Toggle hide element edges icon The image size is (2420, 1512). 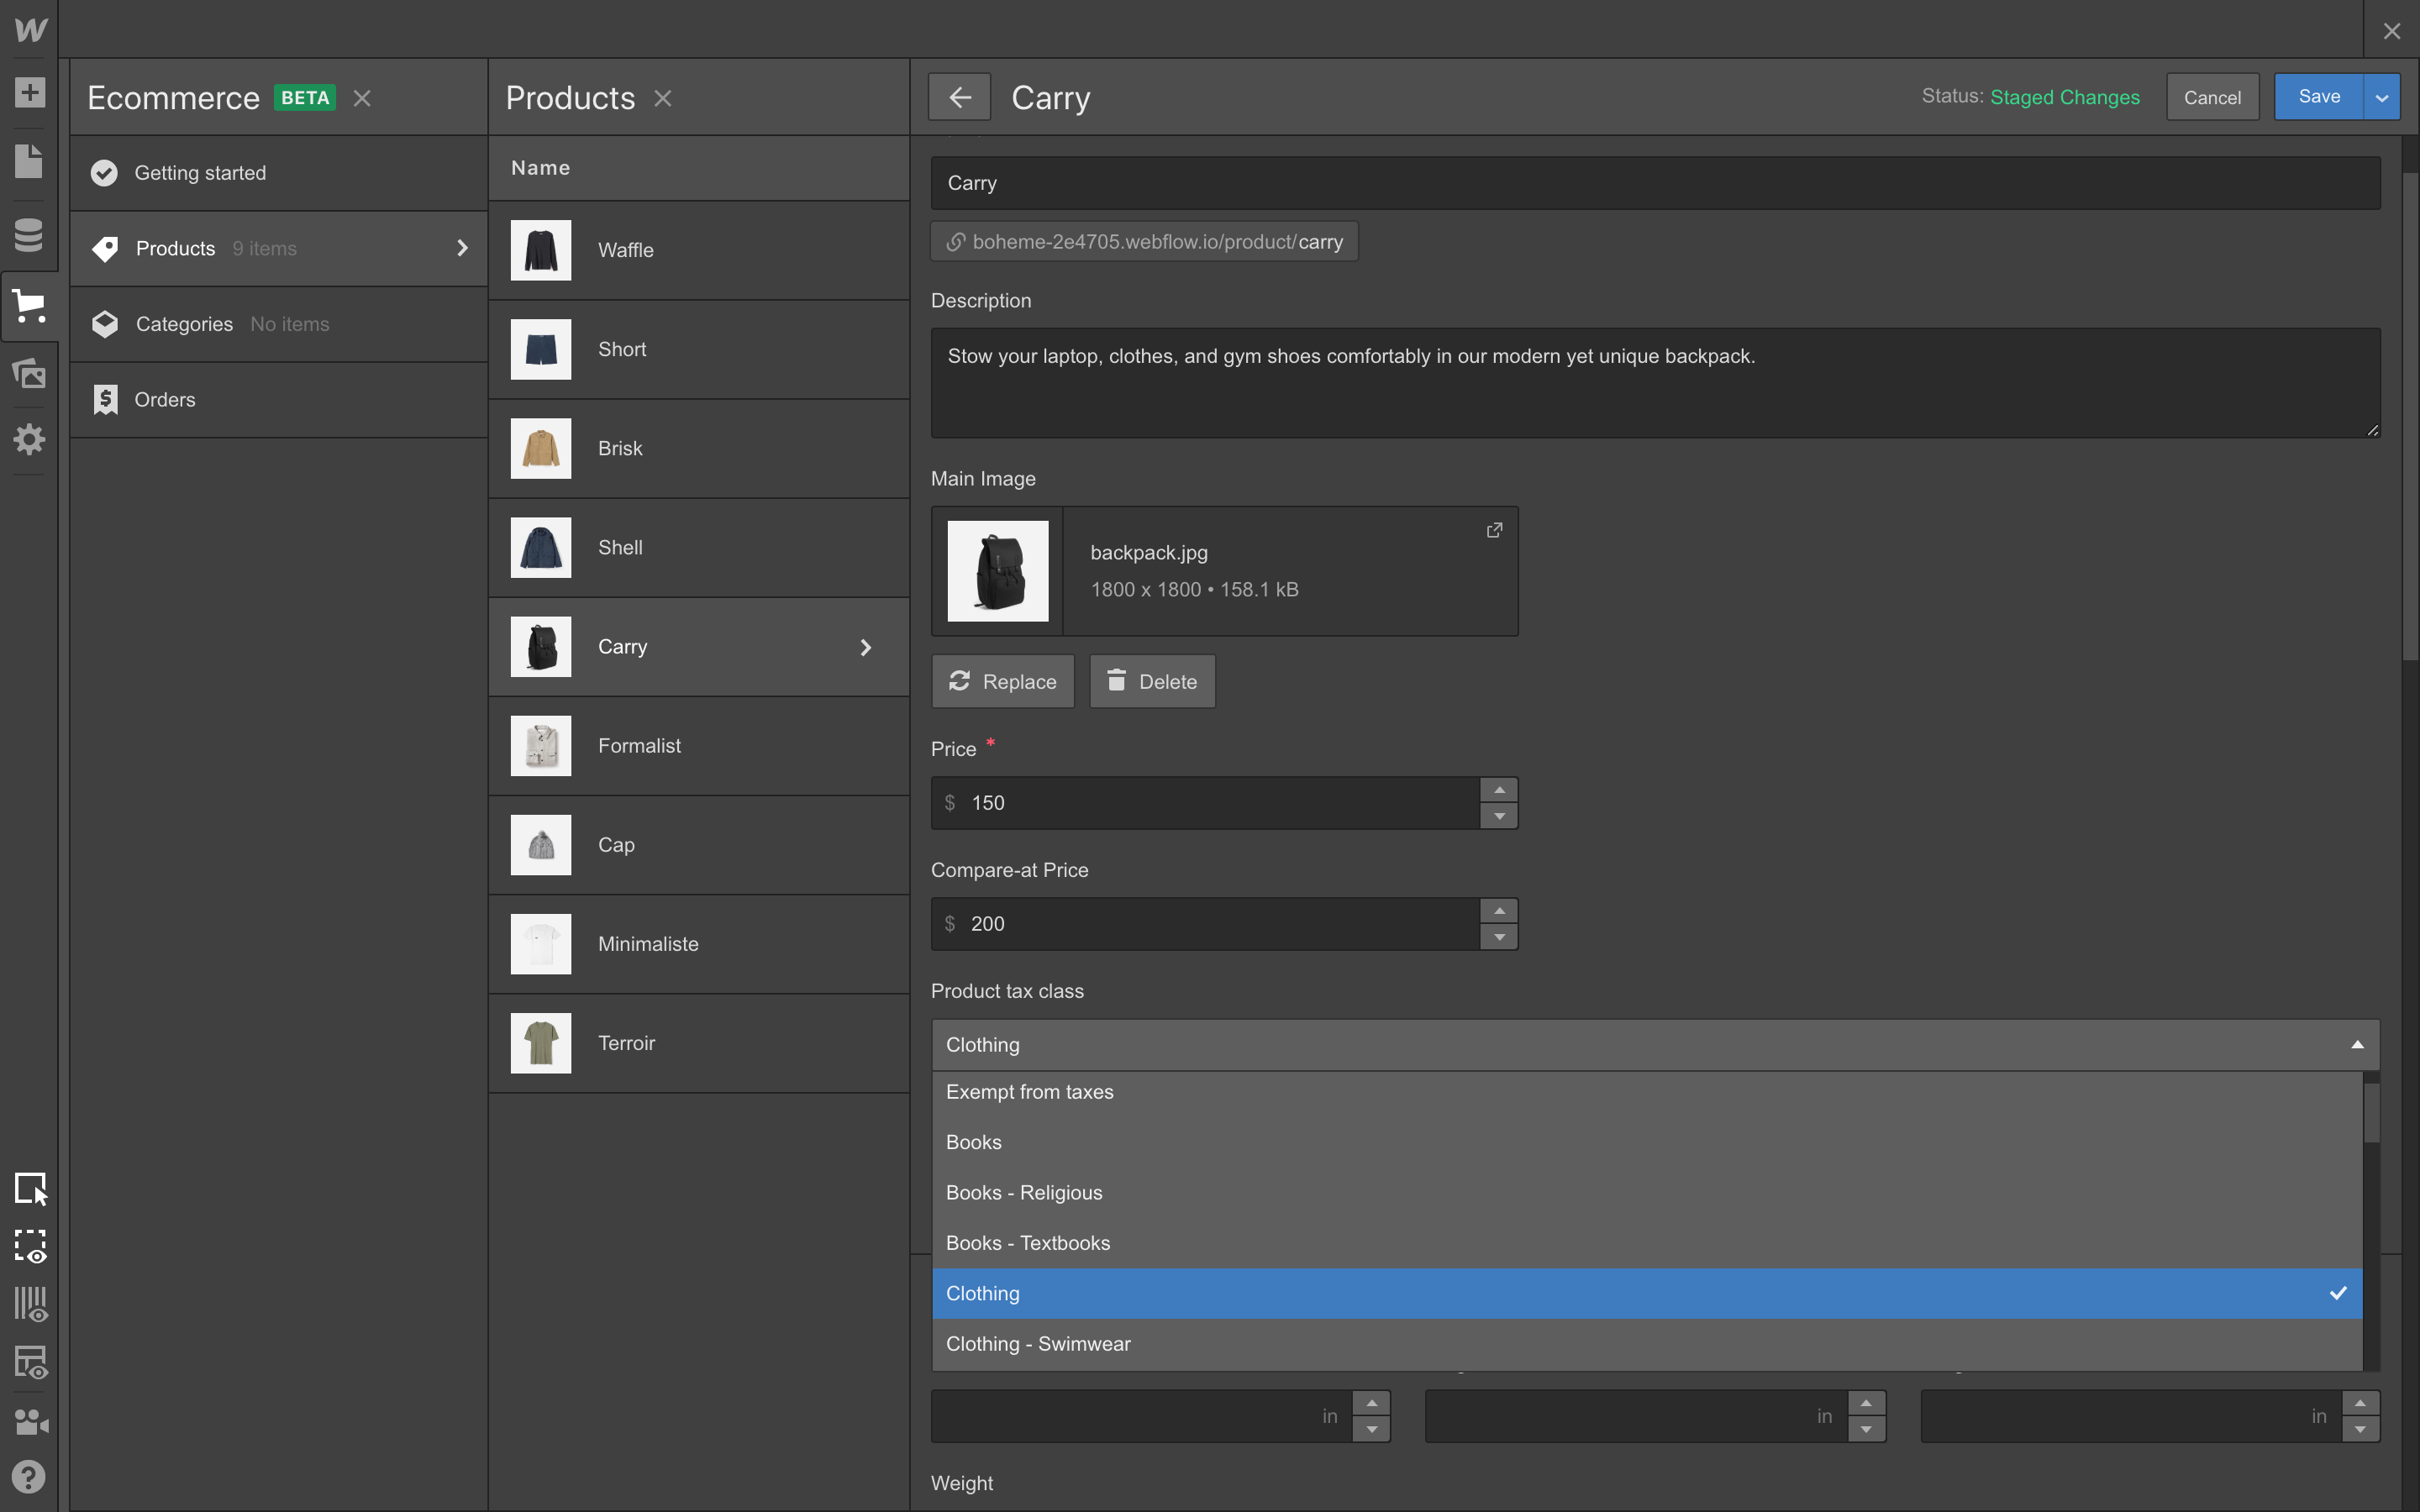click(x=29, y=1246)
